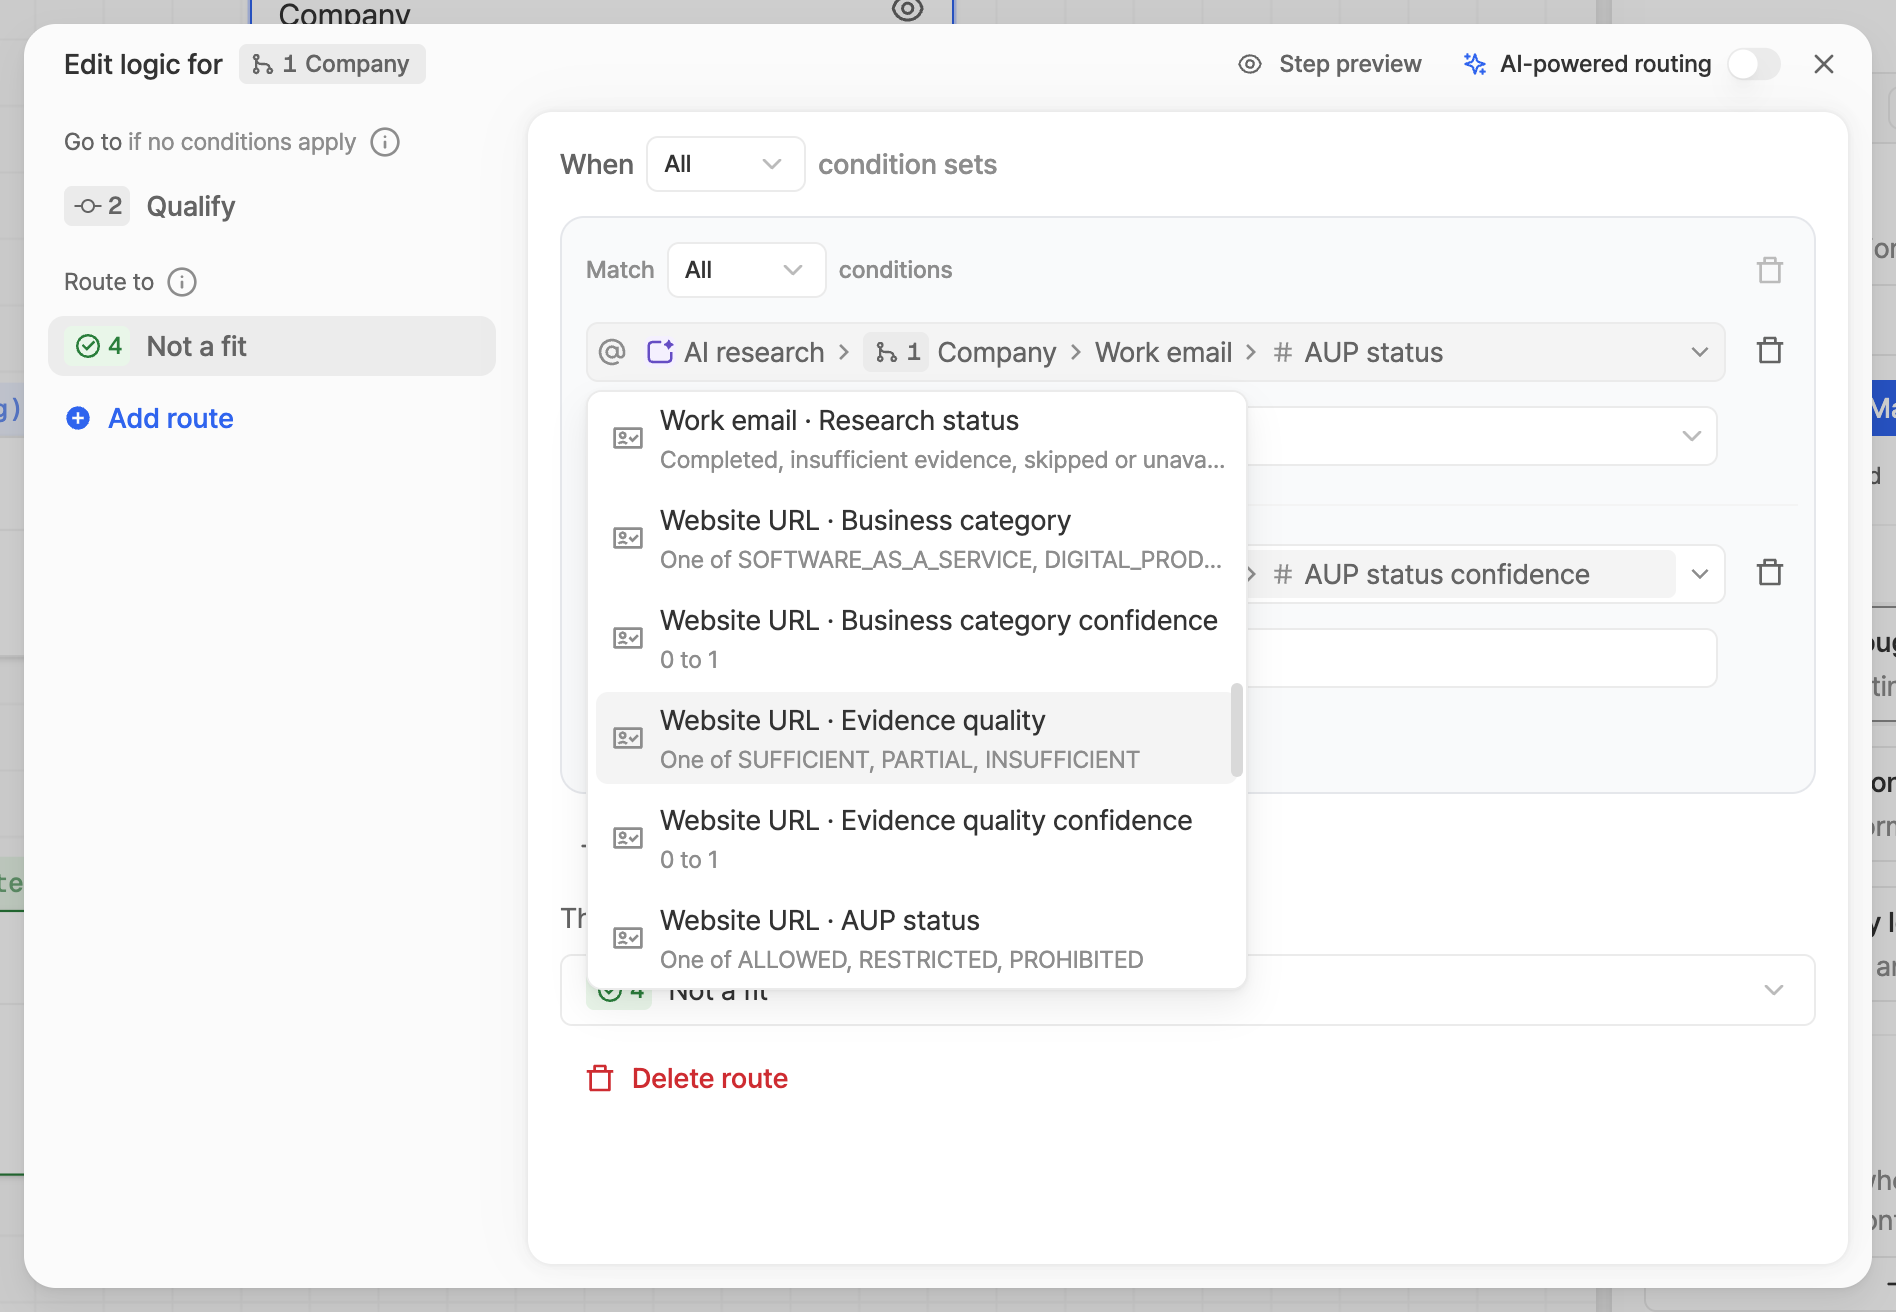Delete the AUP status condition
Screen dimensions: 1896x1312
pyautogui.click(x=1770, y=350)
